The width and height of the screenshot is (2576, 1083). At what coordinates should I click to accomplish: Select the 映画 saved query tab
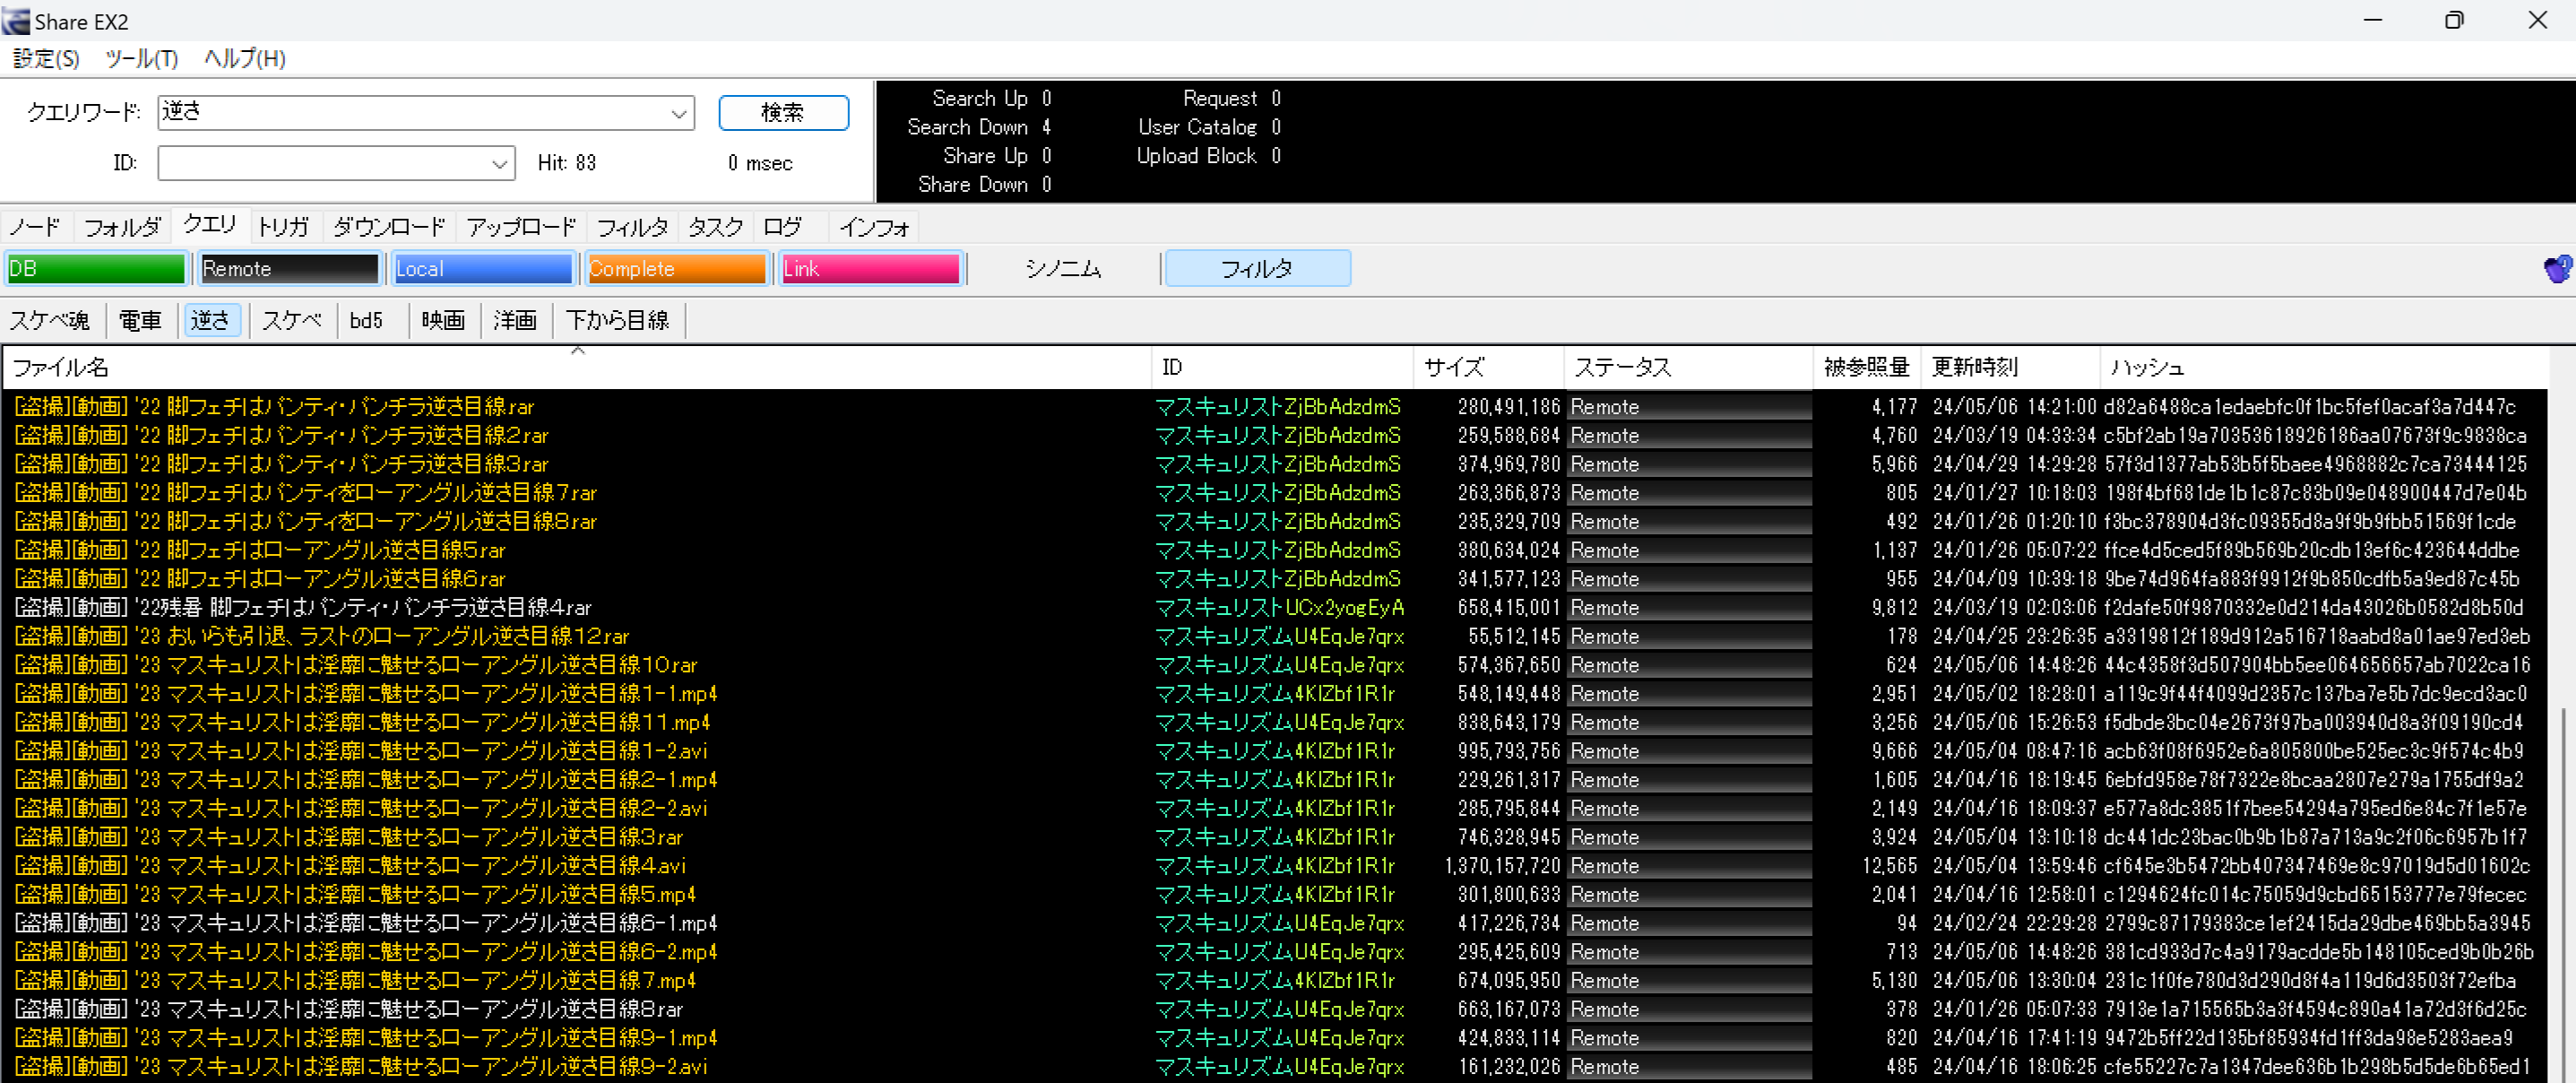[x=443, y=320]
